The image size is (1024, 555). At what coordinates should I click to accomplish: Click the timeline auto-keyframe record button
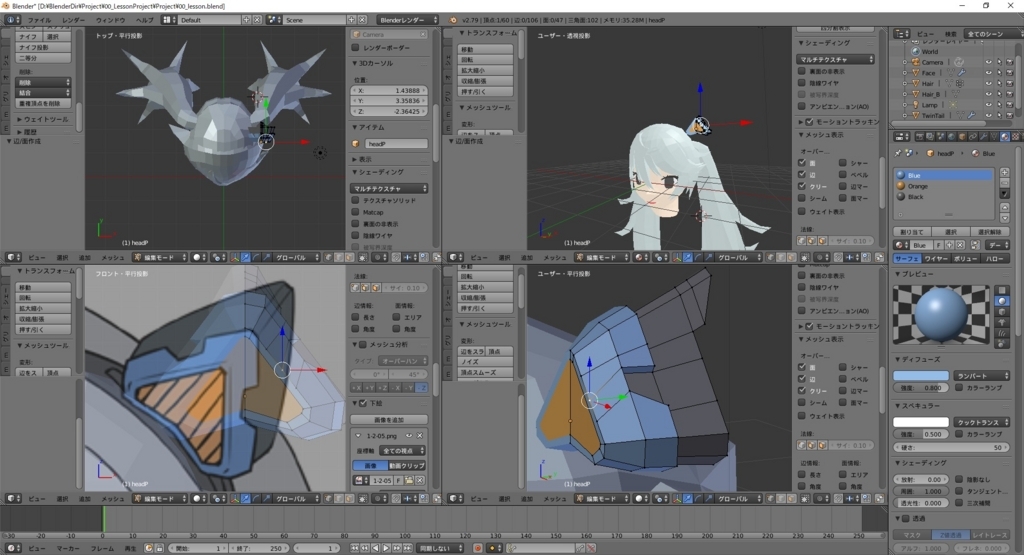click(x=477, y=548)
